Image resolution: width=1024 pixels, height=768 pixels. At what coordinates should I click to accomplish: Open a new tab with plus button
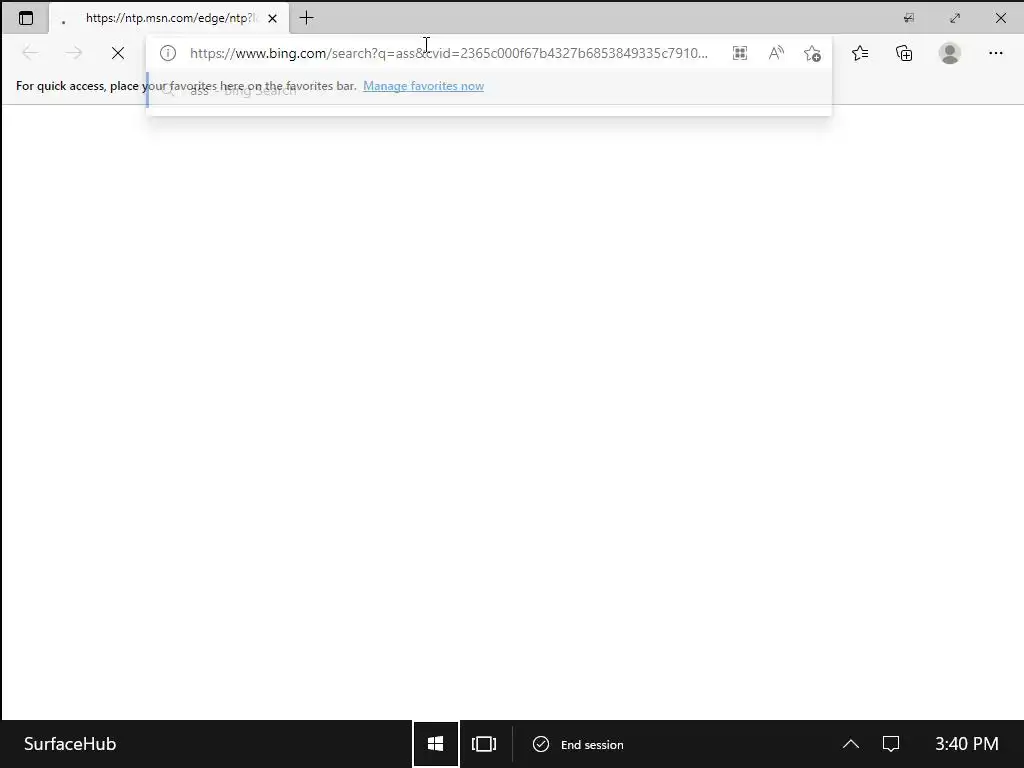(306, 18)
